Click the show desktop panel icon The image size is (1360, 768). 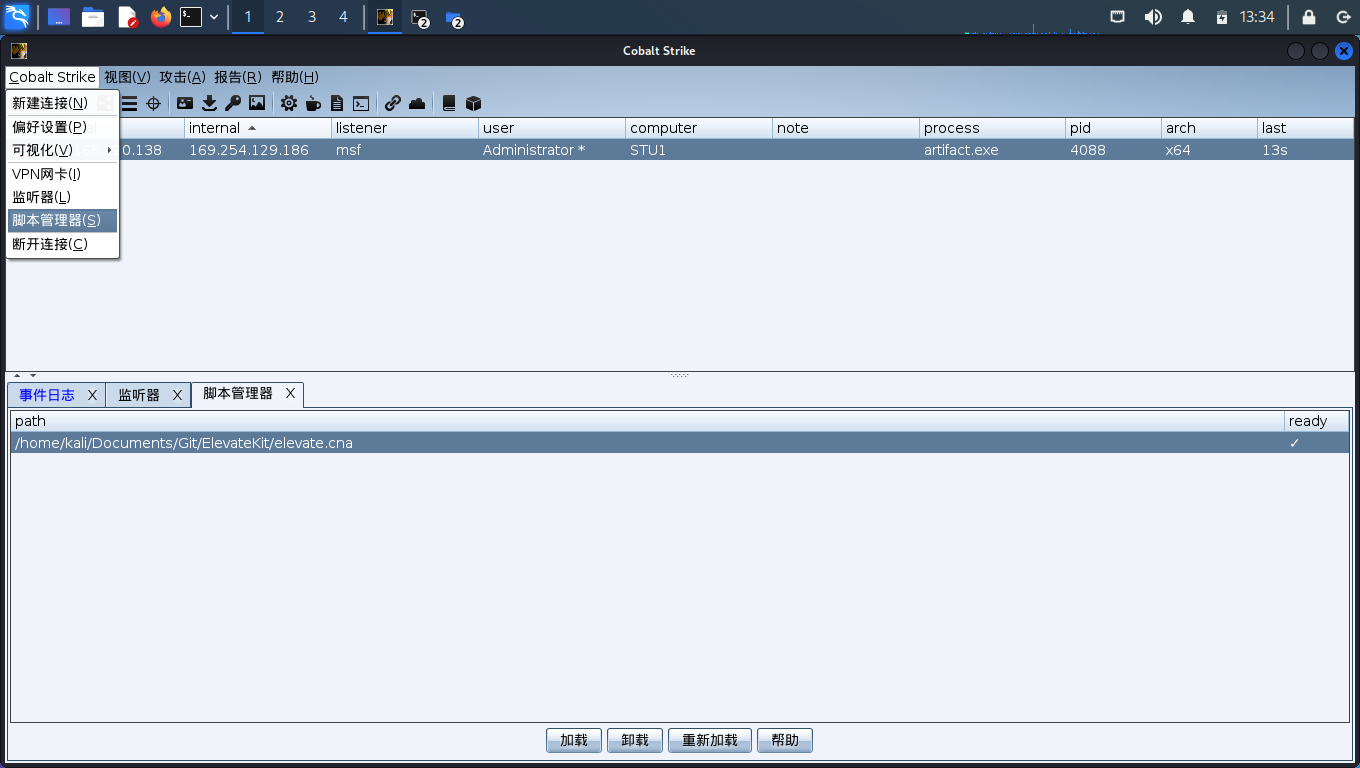tap(59, 17)
